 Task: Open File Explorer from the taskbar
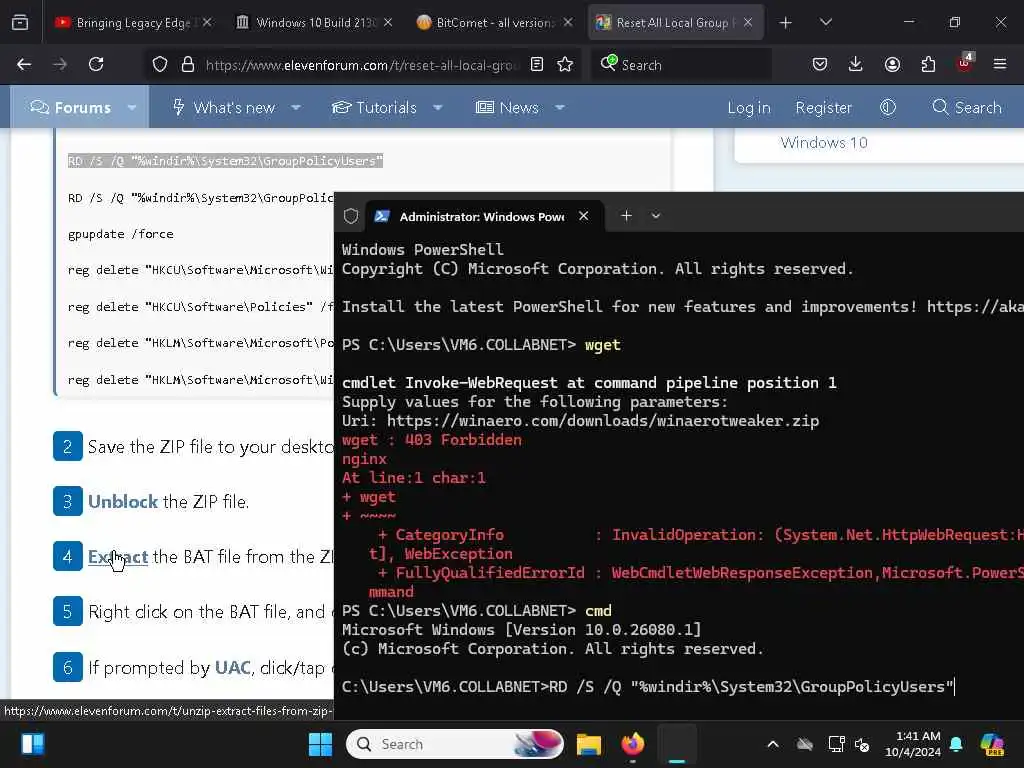(588, 744)
